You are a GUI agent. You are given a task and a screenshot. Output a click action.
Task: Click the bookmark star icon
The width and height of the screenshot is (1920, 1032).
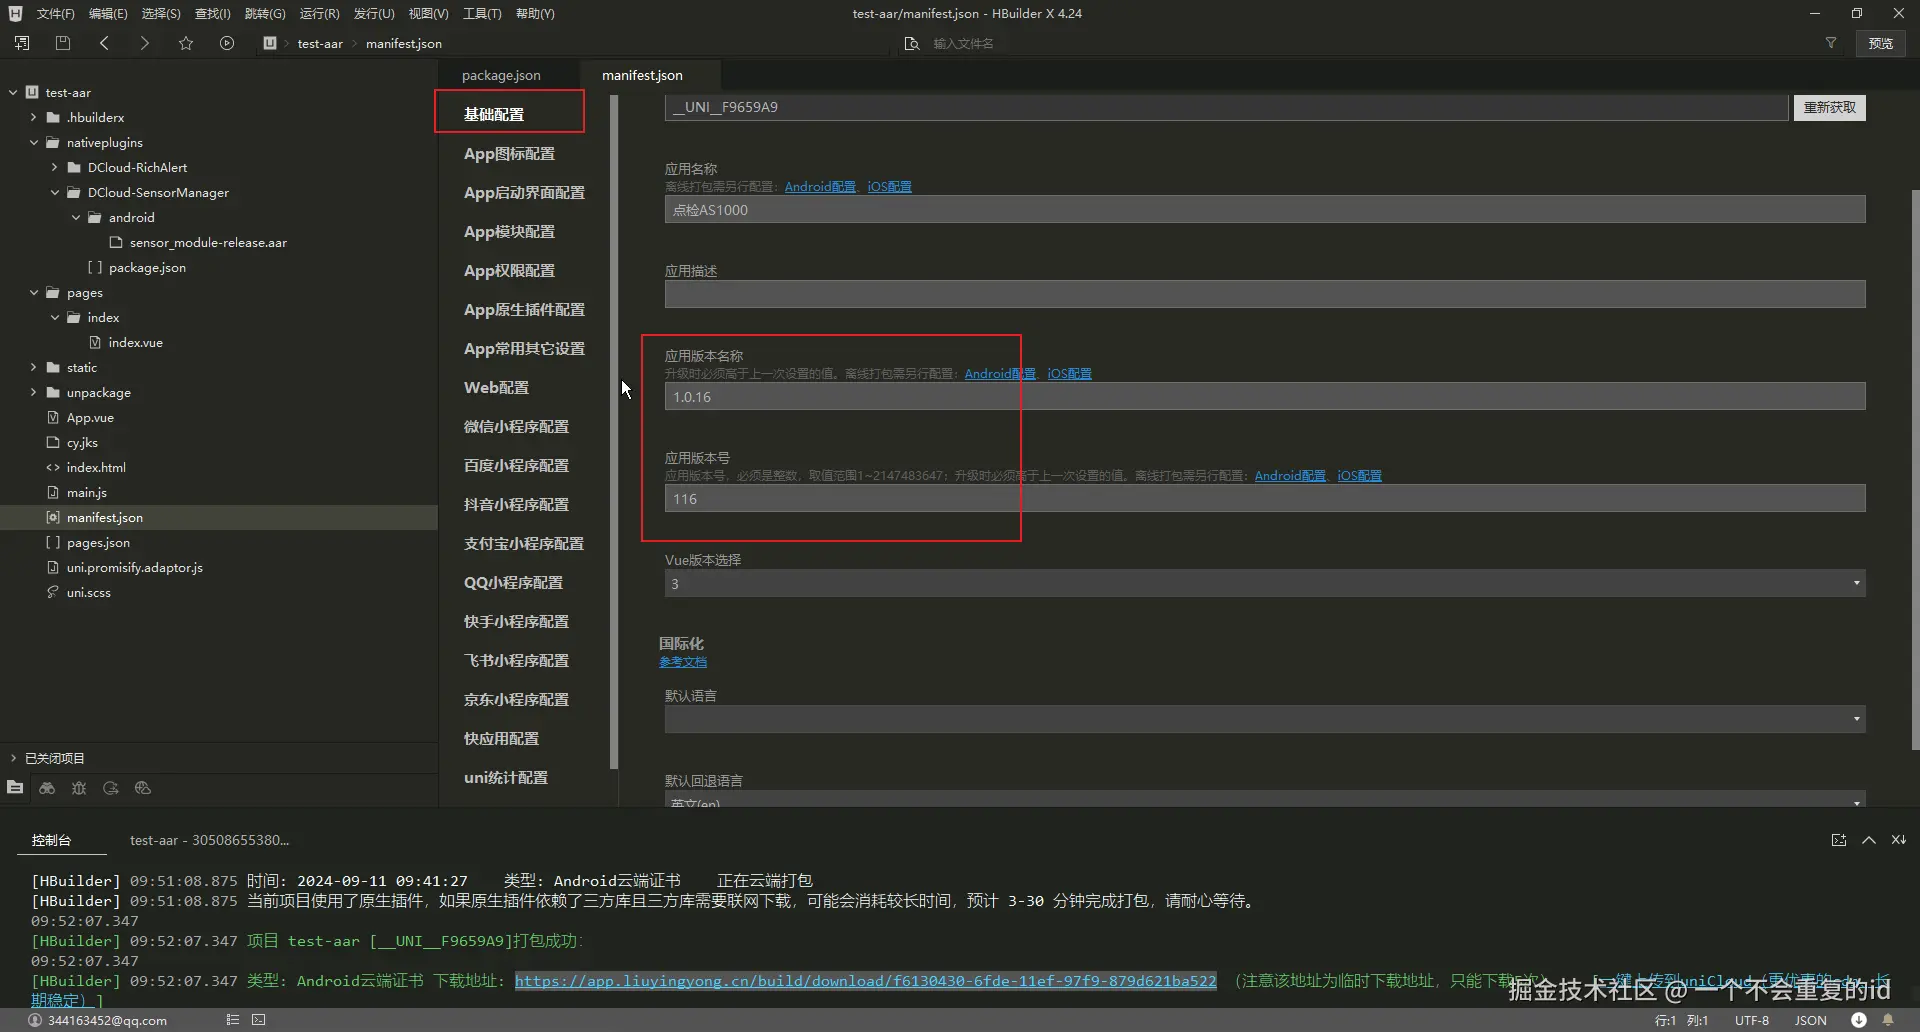(x=186, y=43)
